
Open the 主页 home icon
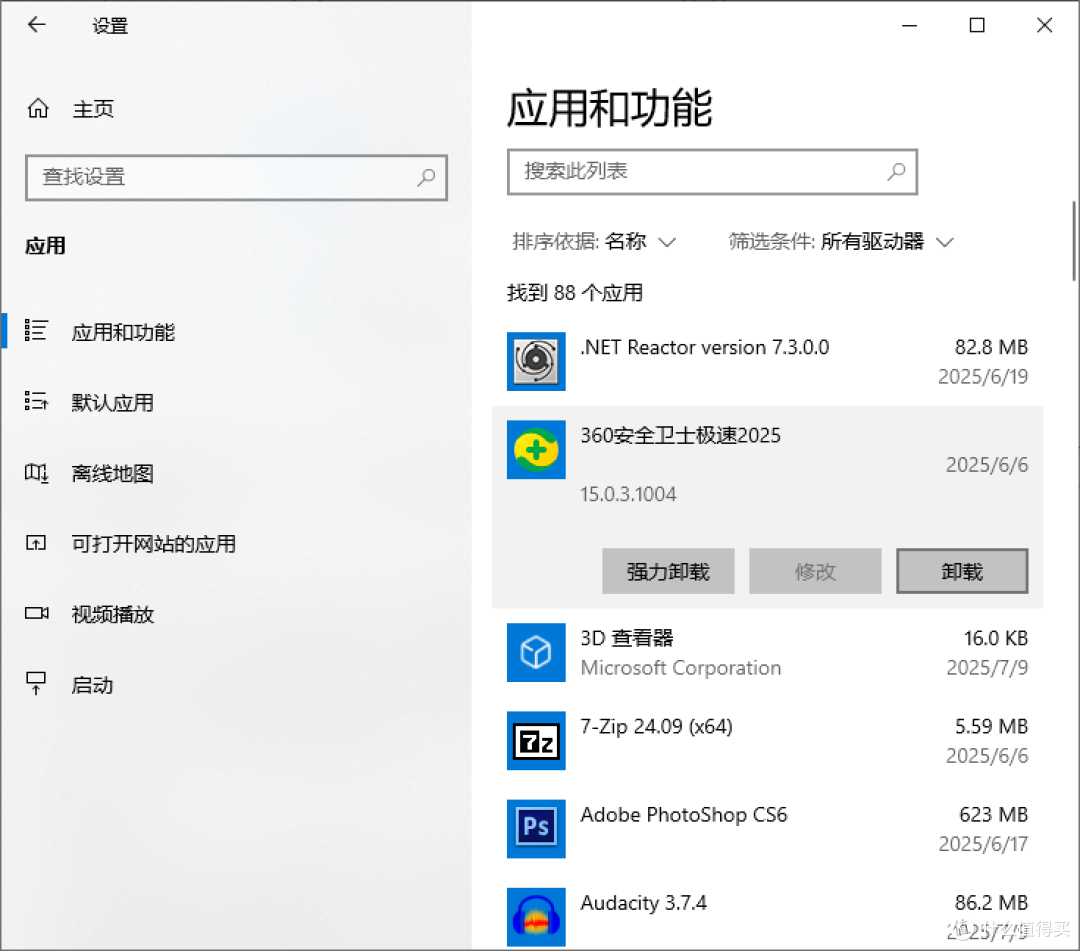click(x=38, y=108)
